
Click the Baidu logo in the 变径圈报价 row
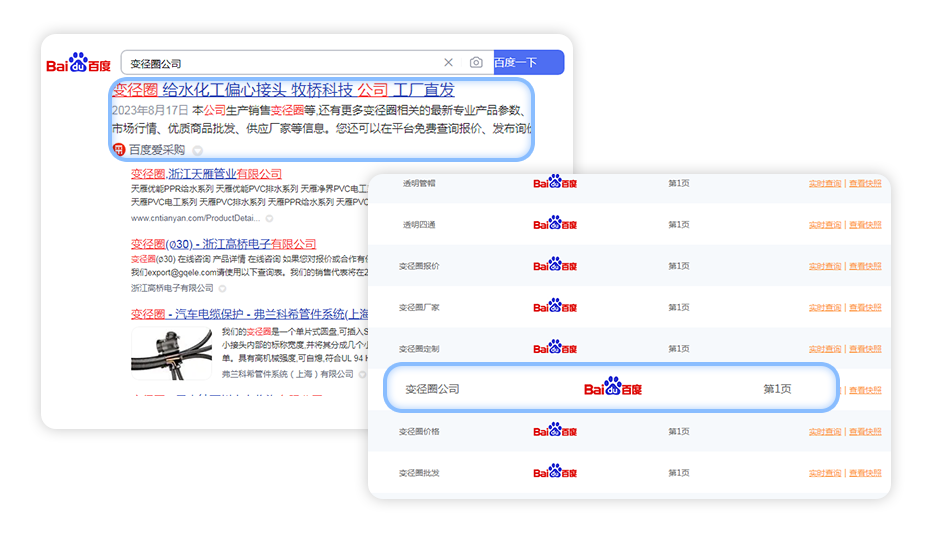coord(555,264)
